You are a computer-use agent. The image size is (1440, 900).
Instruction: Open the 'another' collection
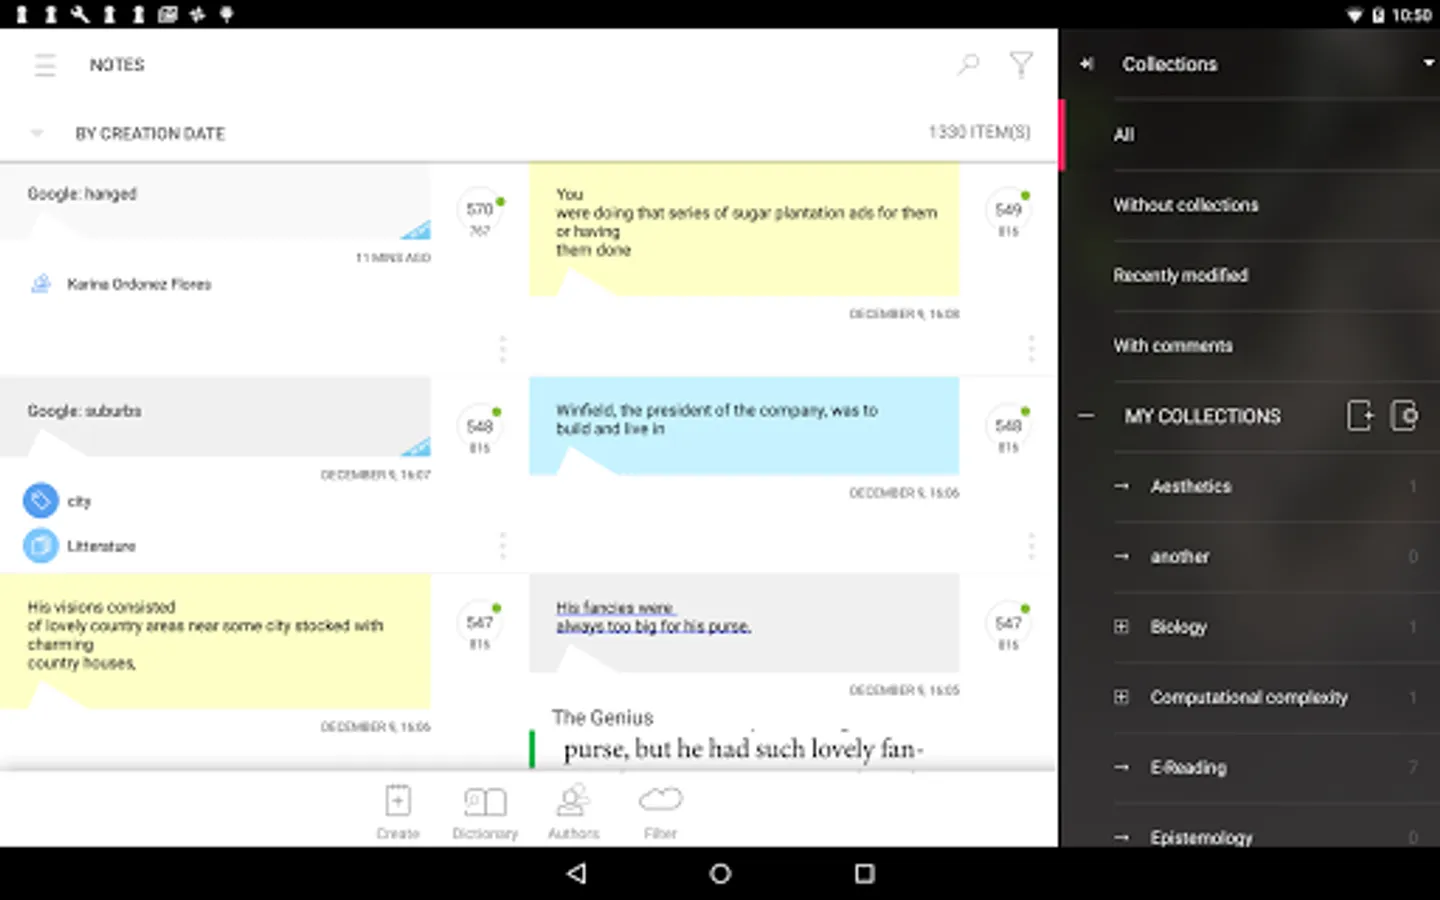coord(1250,557)
